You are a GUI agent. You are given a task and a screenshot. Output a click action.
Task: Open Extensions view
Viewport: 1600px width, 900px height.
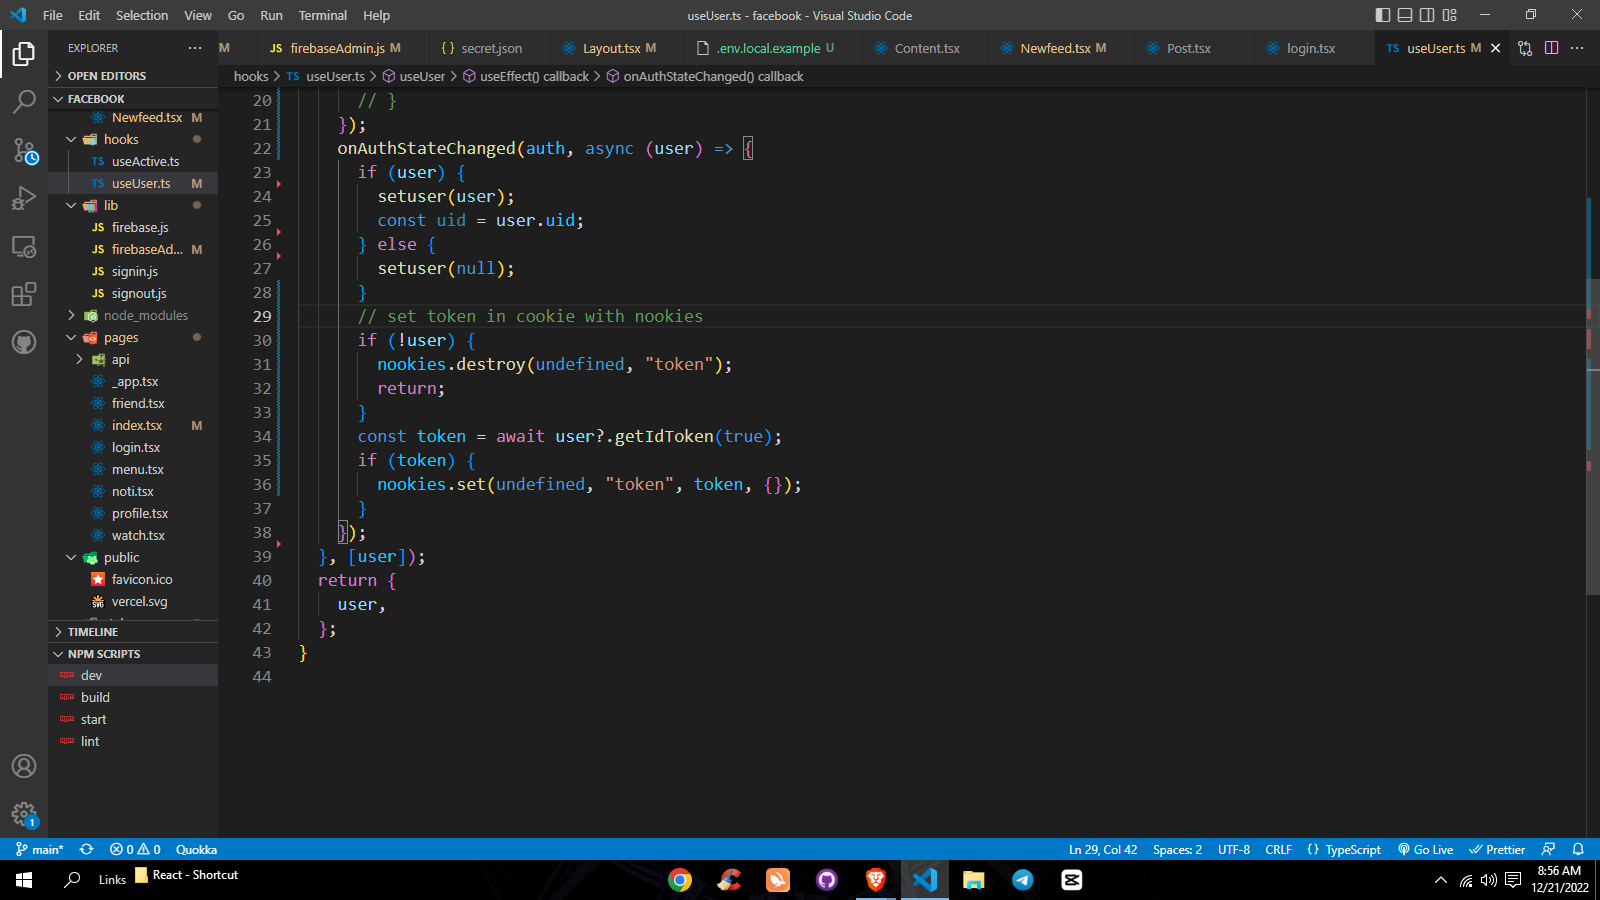[x=24, y=294]
